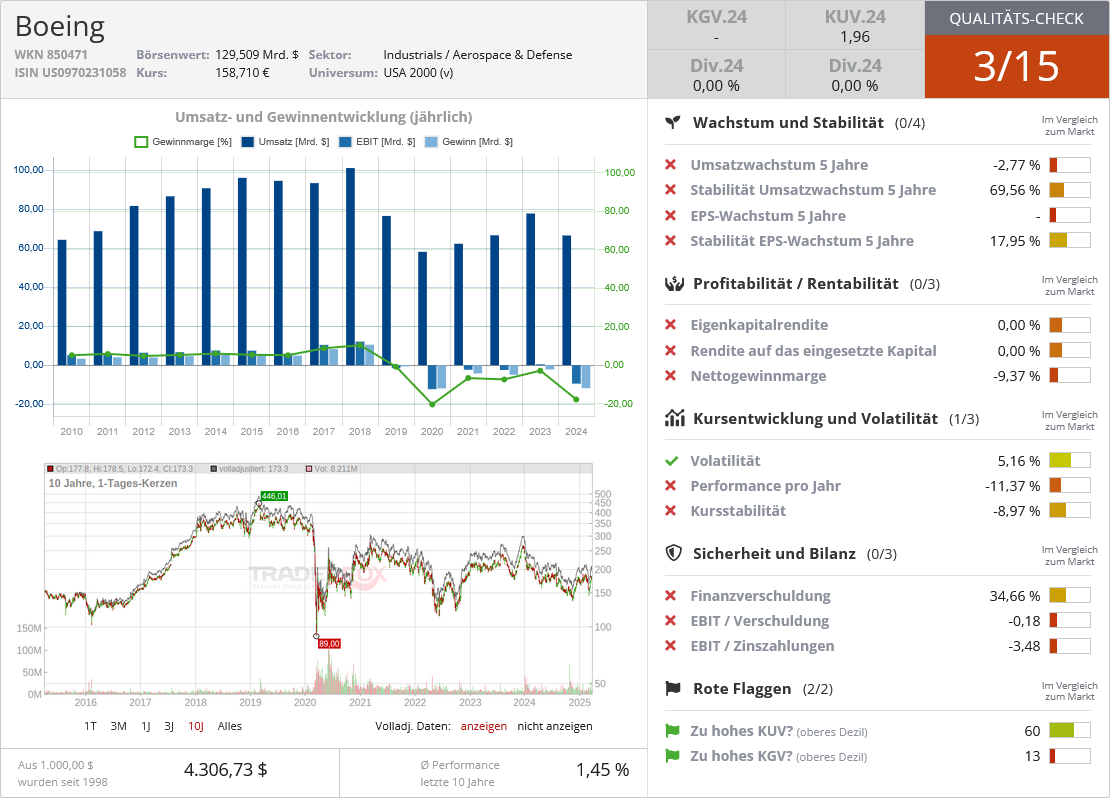
Task: Click the green flag next to Zu hohes KGV?
Action: (672, 756)
